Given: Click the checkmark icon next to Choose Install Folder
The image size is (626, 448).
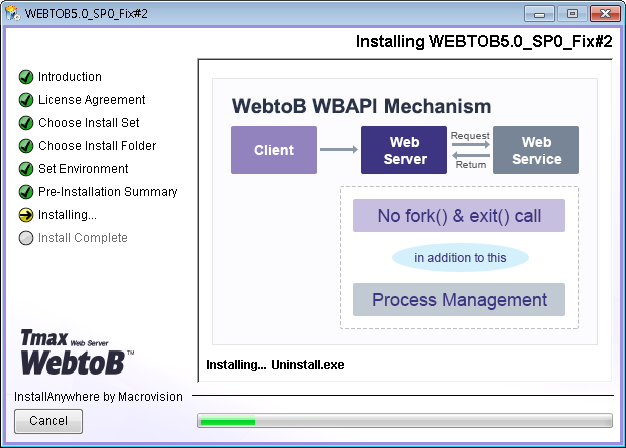Looking at the screenshot, I should tap(26, 146).
